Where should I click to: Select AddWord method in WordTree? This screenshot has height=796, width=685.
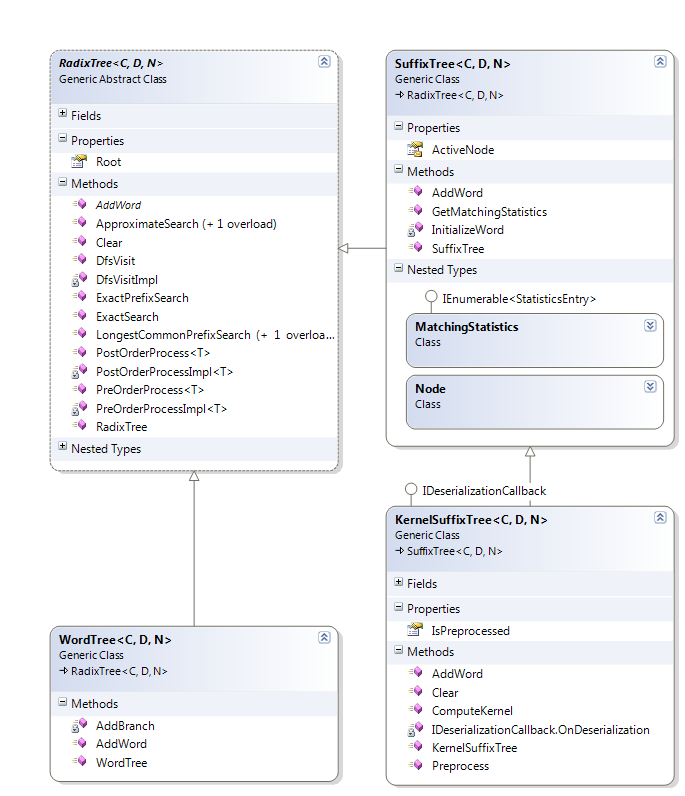[x=121, y=744]
